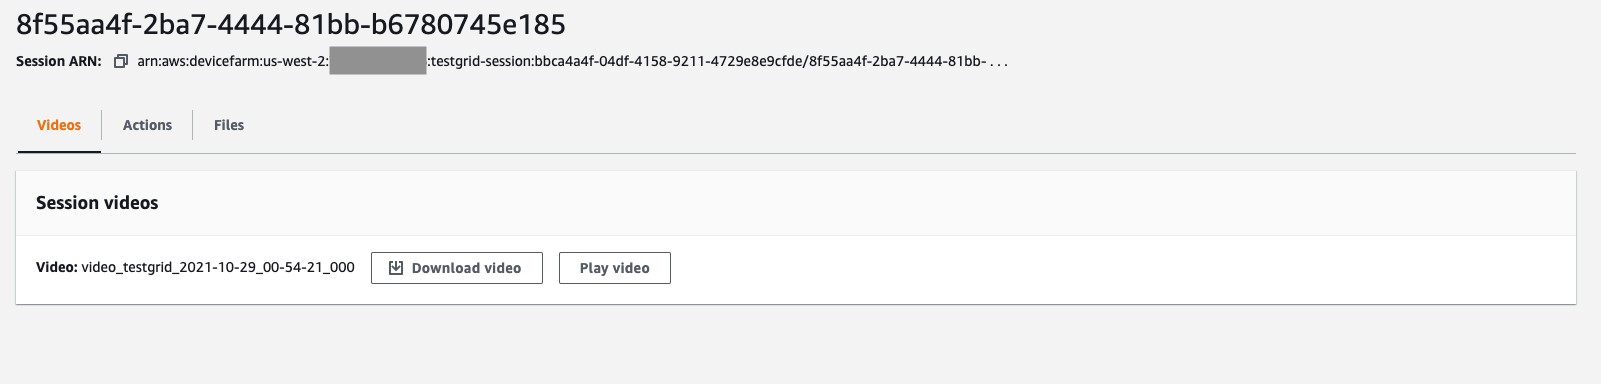Select the video_testgrid_2021-10-29_00-54-21_000 filename
This screenshot has height=384, width=1601.
point(218,268)
